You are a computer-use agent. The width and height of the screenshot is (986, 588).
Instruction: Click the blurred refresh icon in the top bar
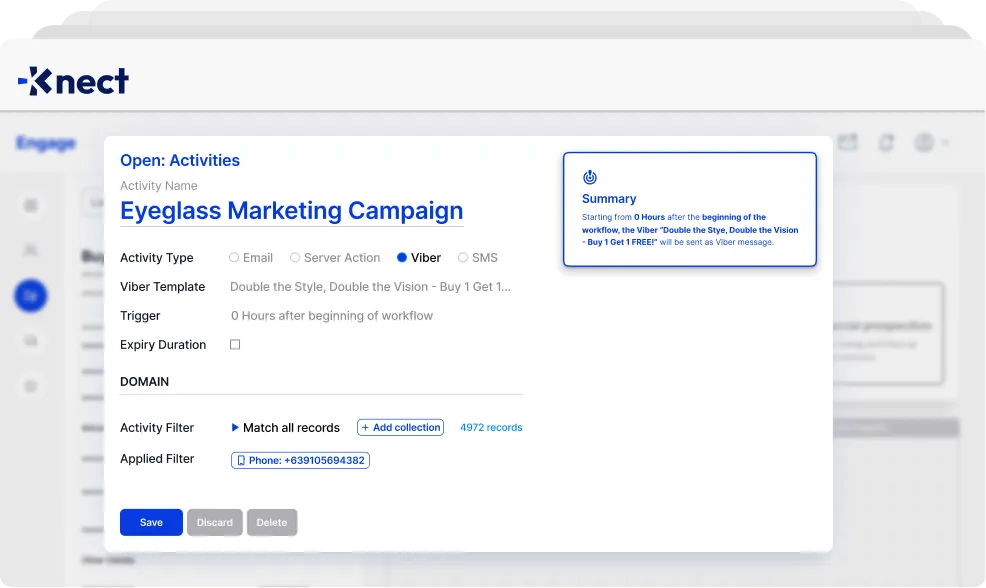point(886,143)
